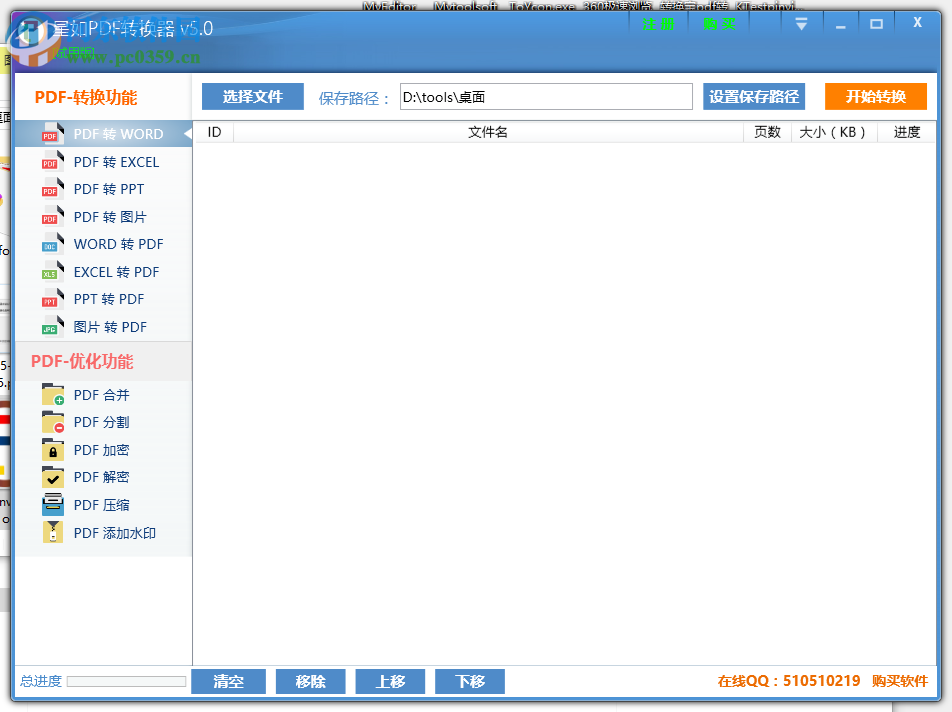Screen dimensions: 952x712
Task: Click the PDF-转换功能 section header
Action: click(86, 97)
